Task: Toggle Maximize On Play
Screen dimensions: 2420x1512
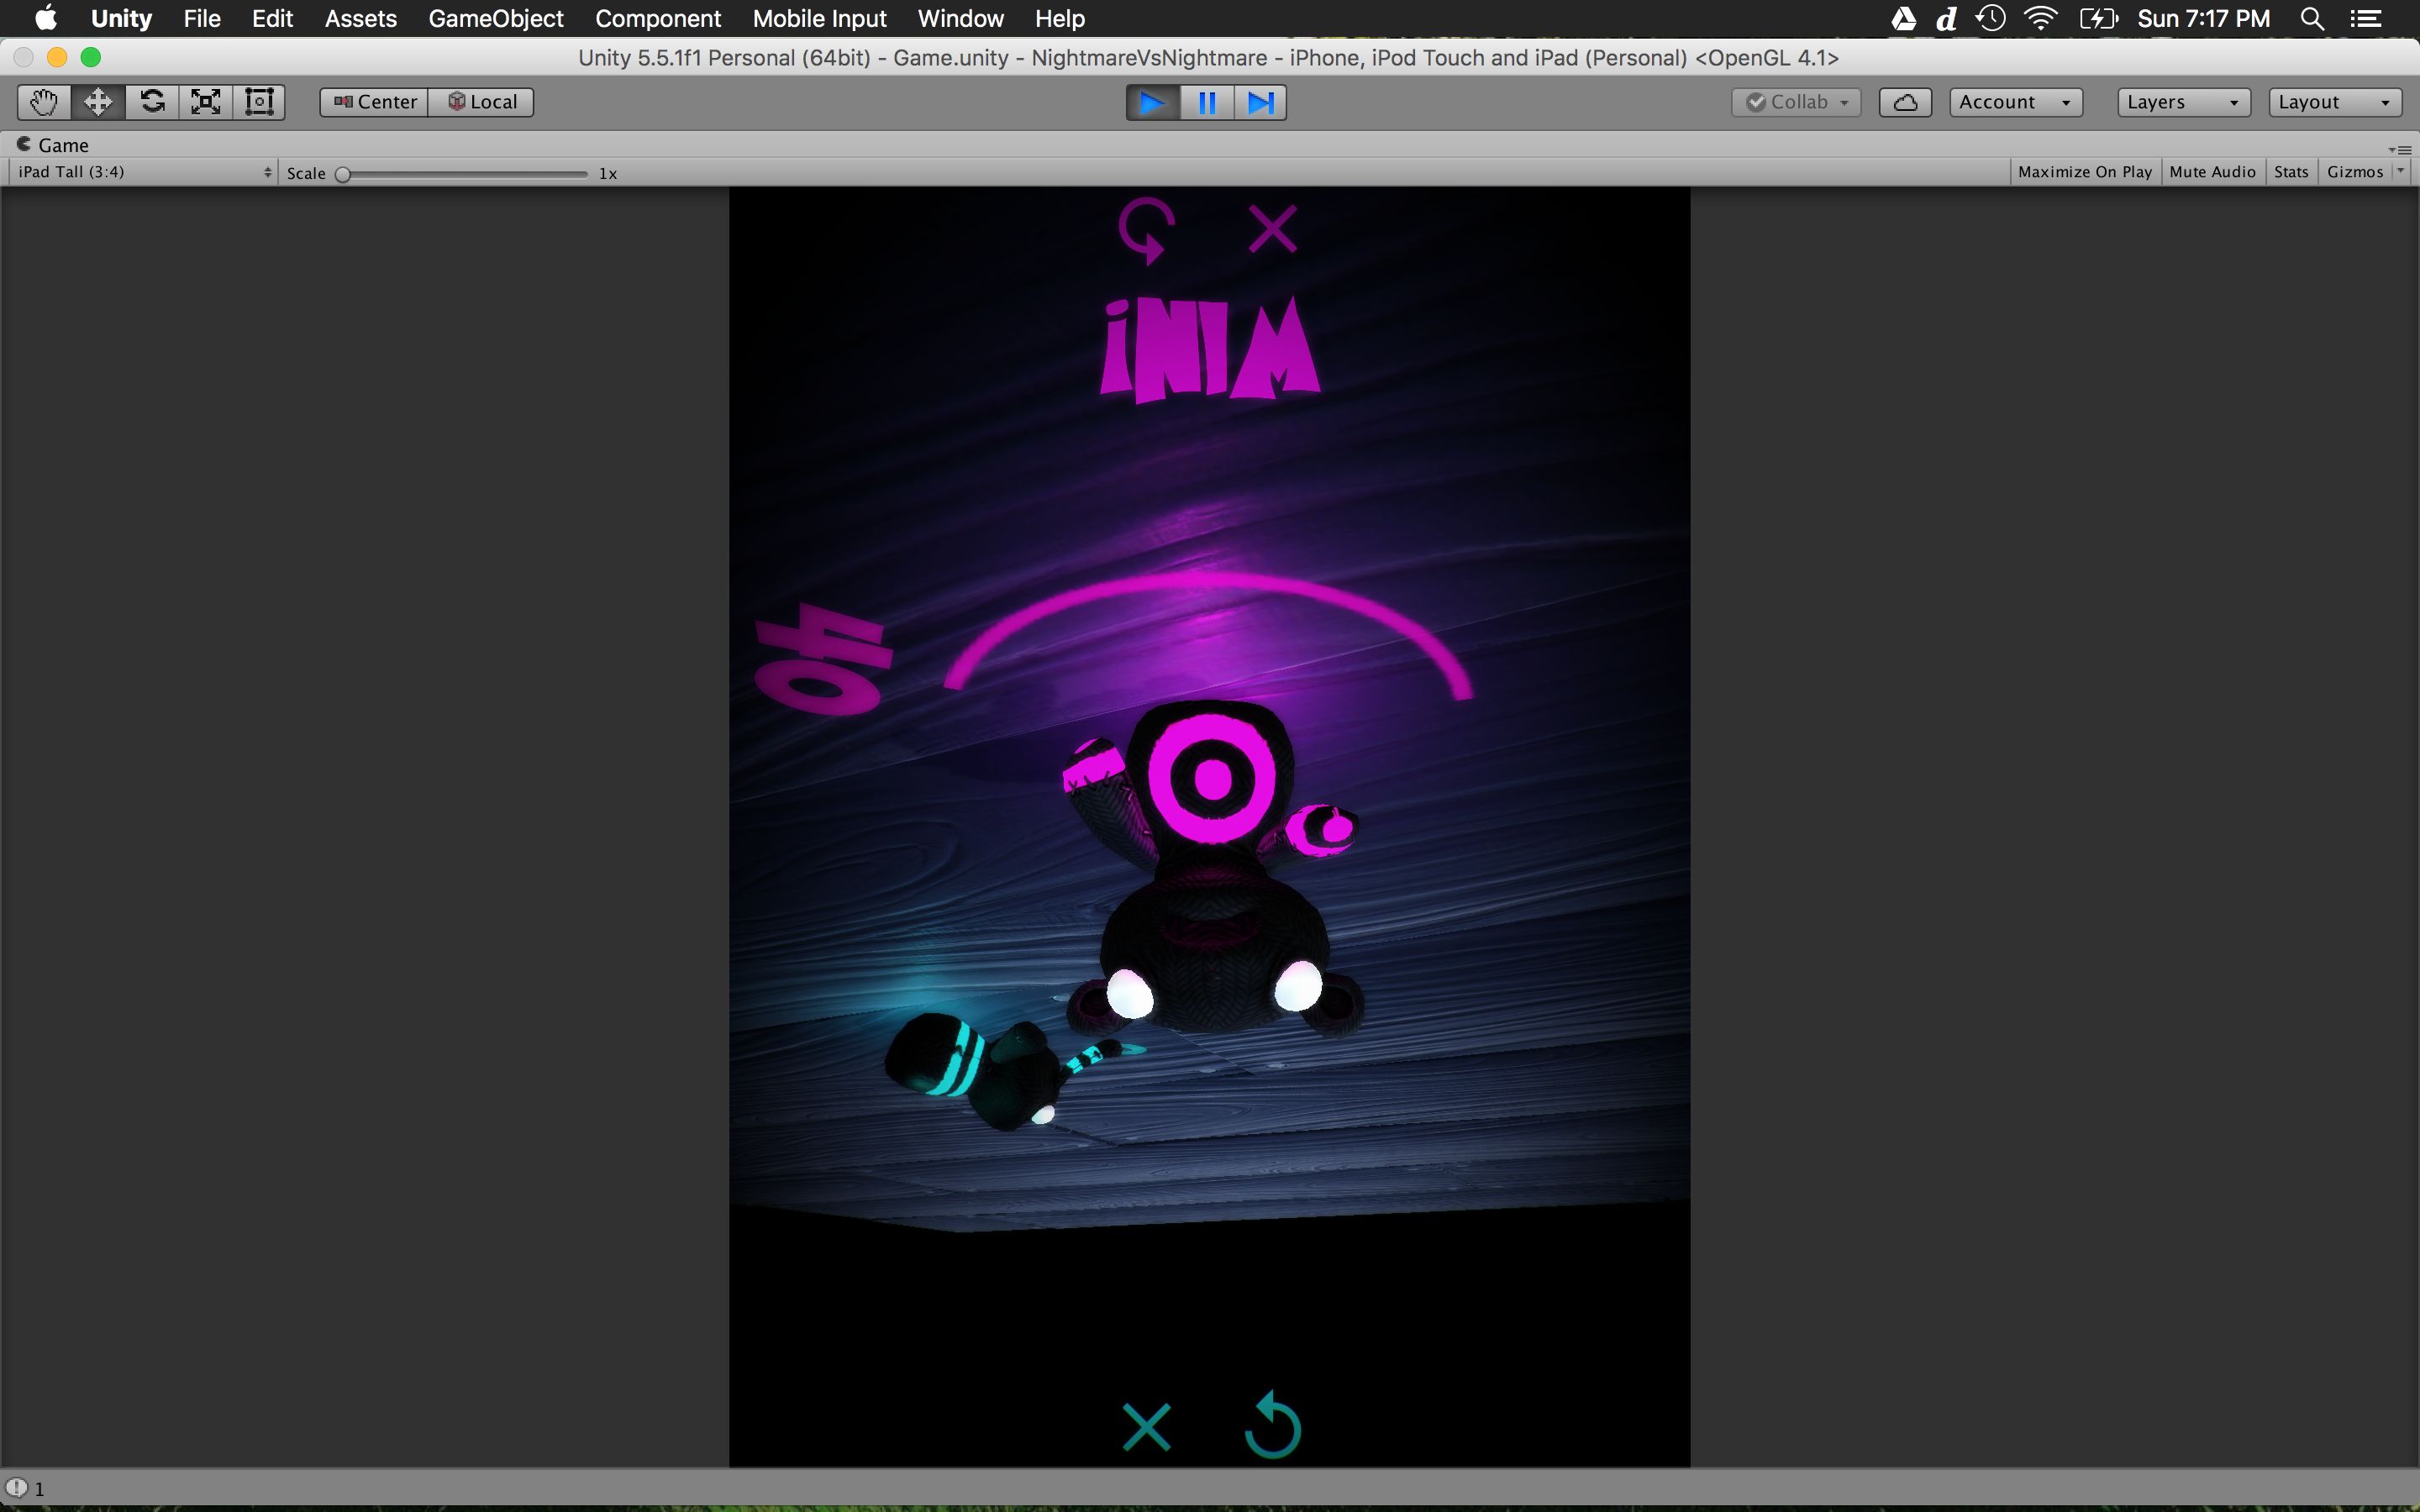Action: click(x=2084, y=172)
